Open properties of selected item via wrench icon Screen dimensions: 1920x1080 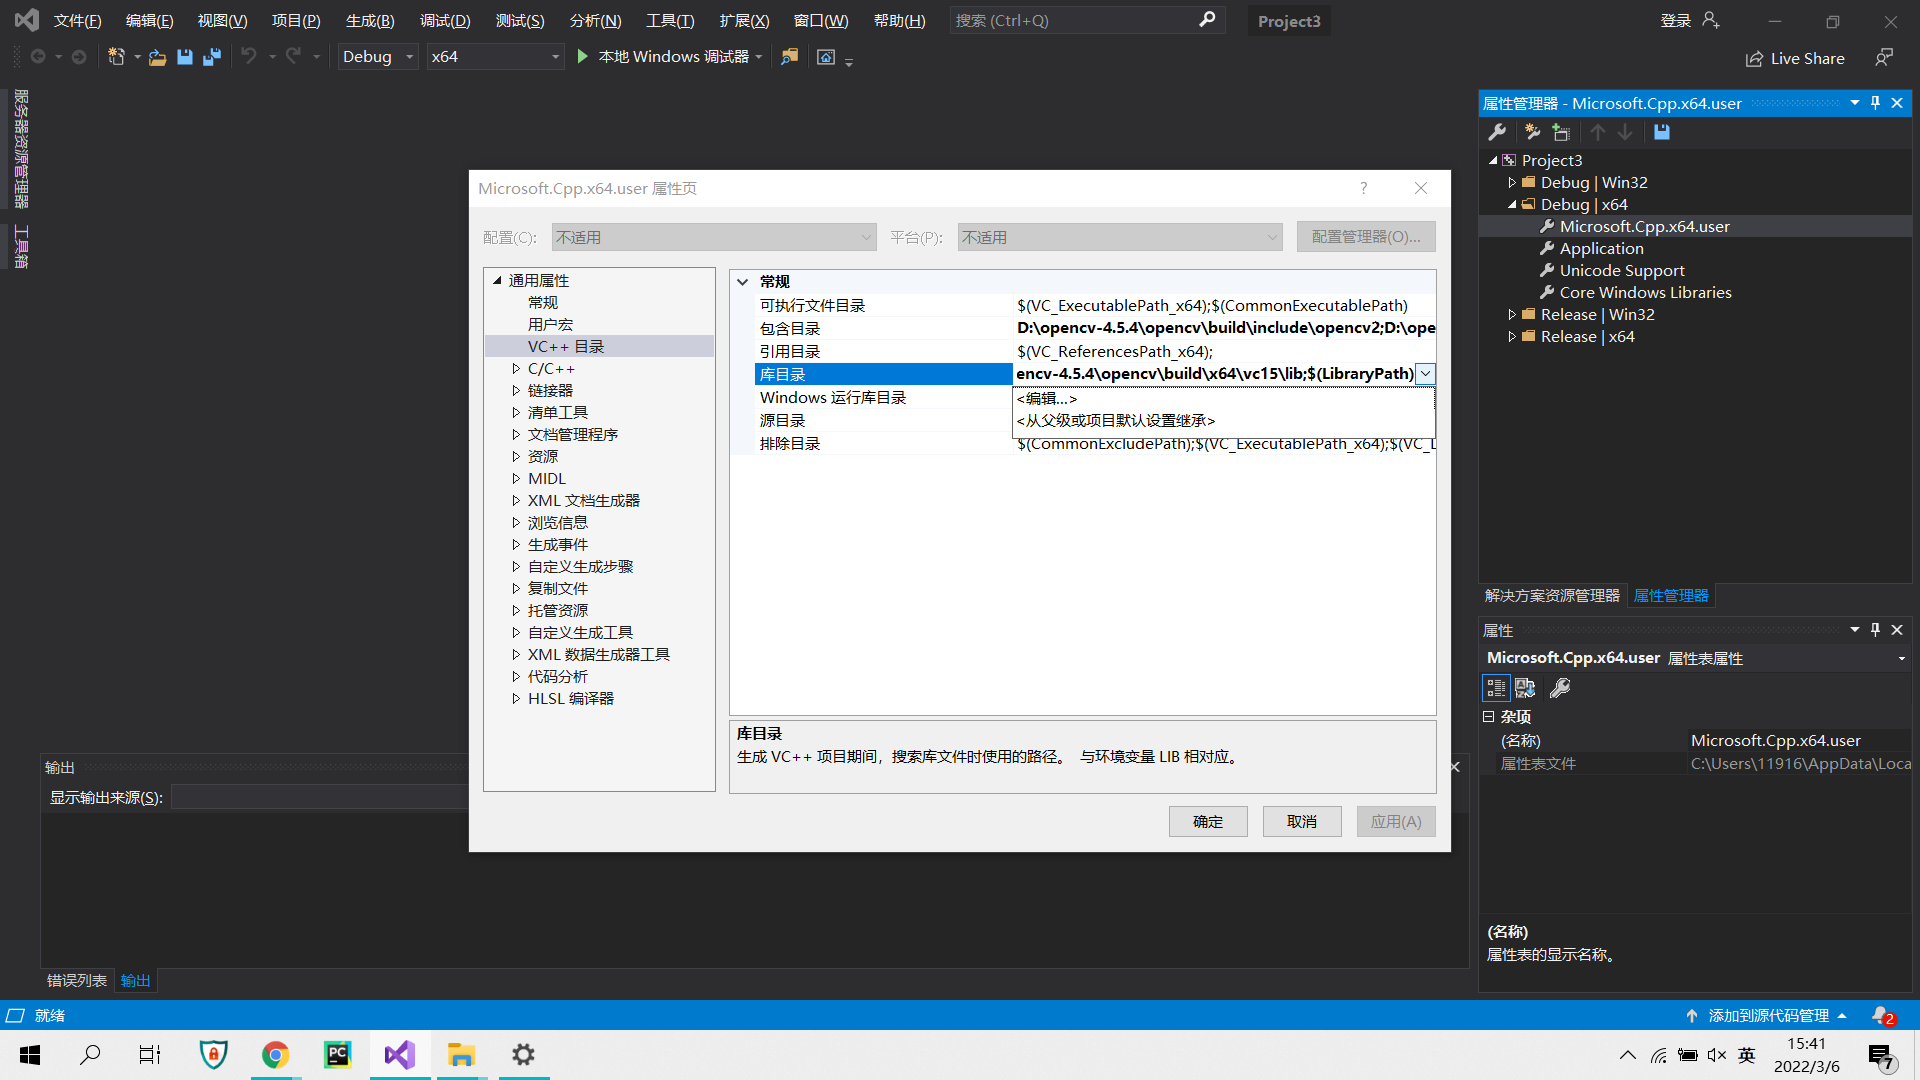[x=1497, y=132]
